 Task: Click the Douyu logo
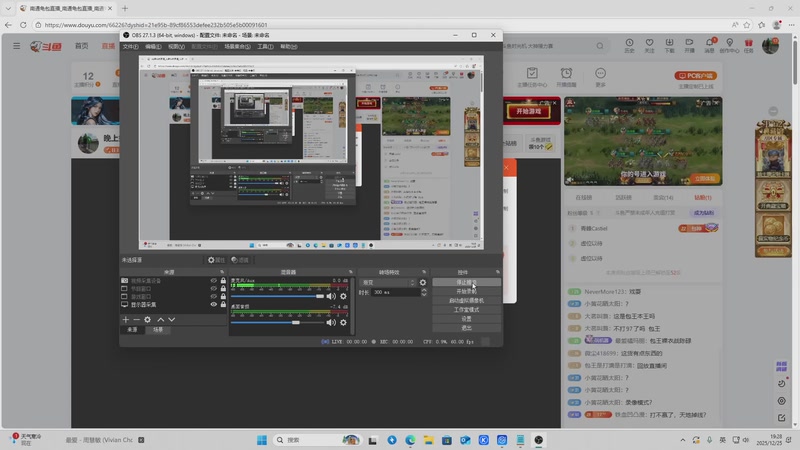click(x=46, y=46)
